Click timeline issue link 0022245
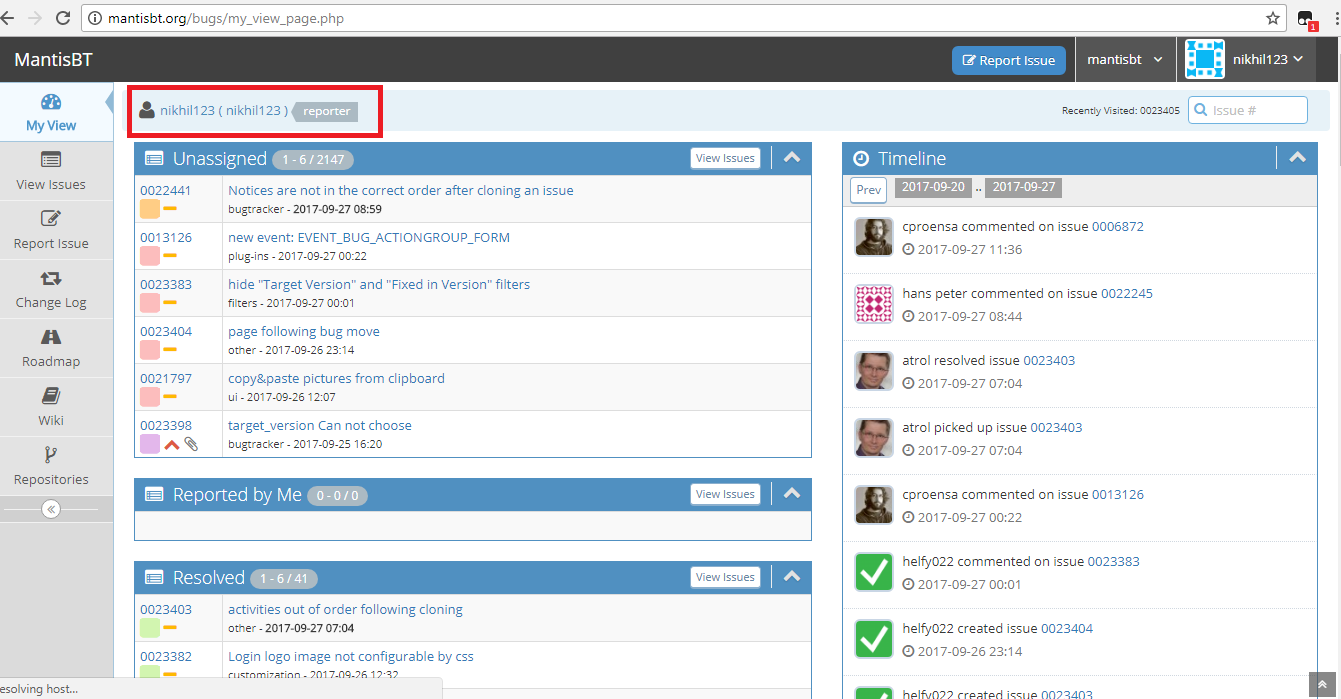The width and height of the screenshot is (1341, 699). (x=1127, y=293)
